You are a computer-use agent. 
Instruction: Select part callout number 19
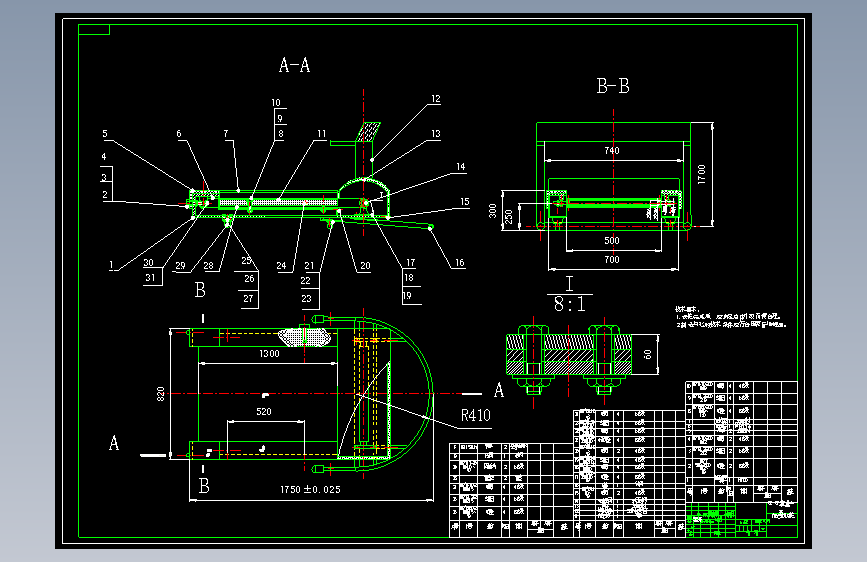[x=407, y=295]
